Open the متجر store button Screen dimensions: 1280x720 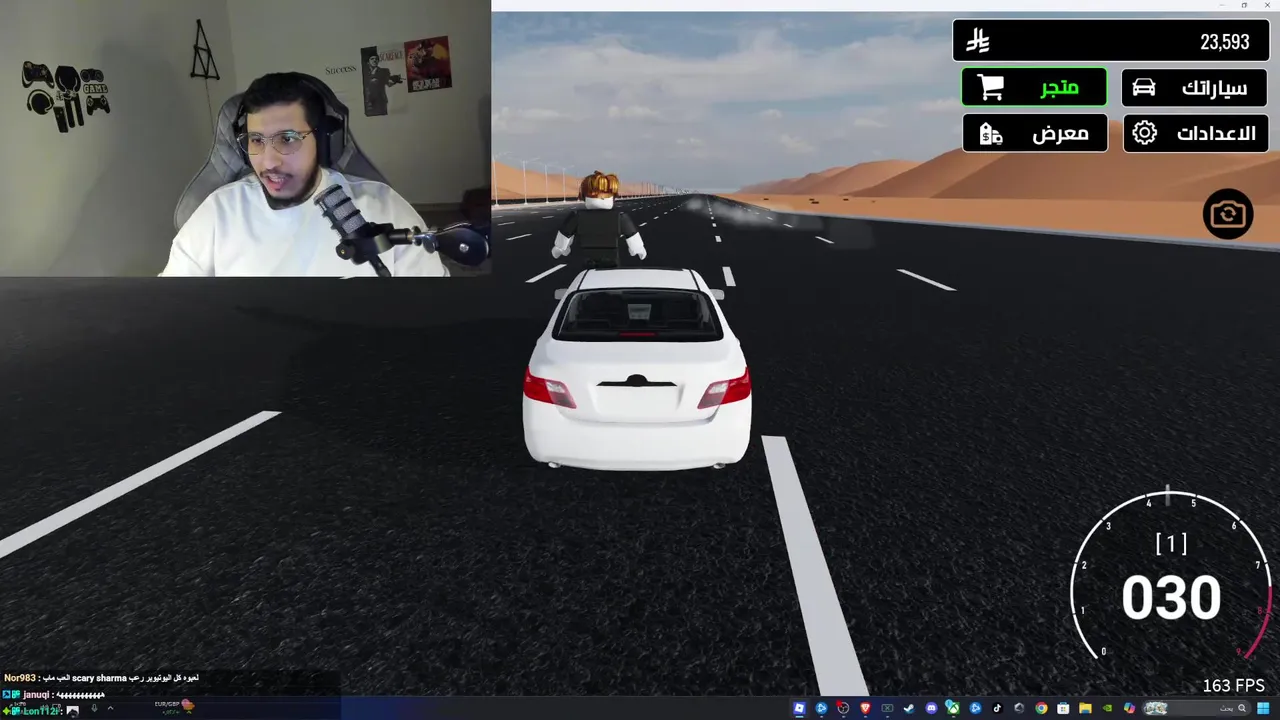pyautogui.click(x=1034, y=87)
